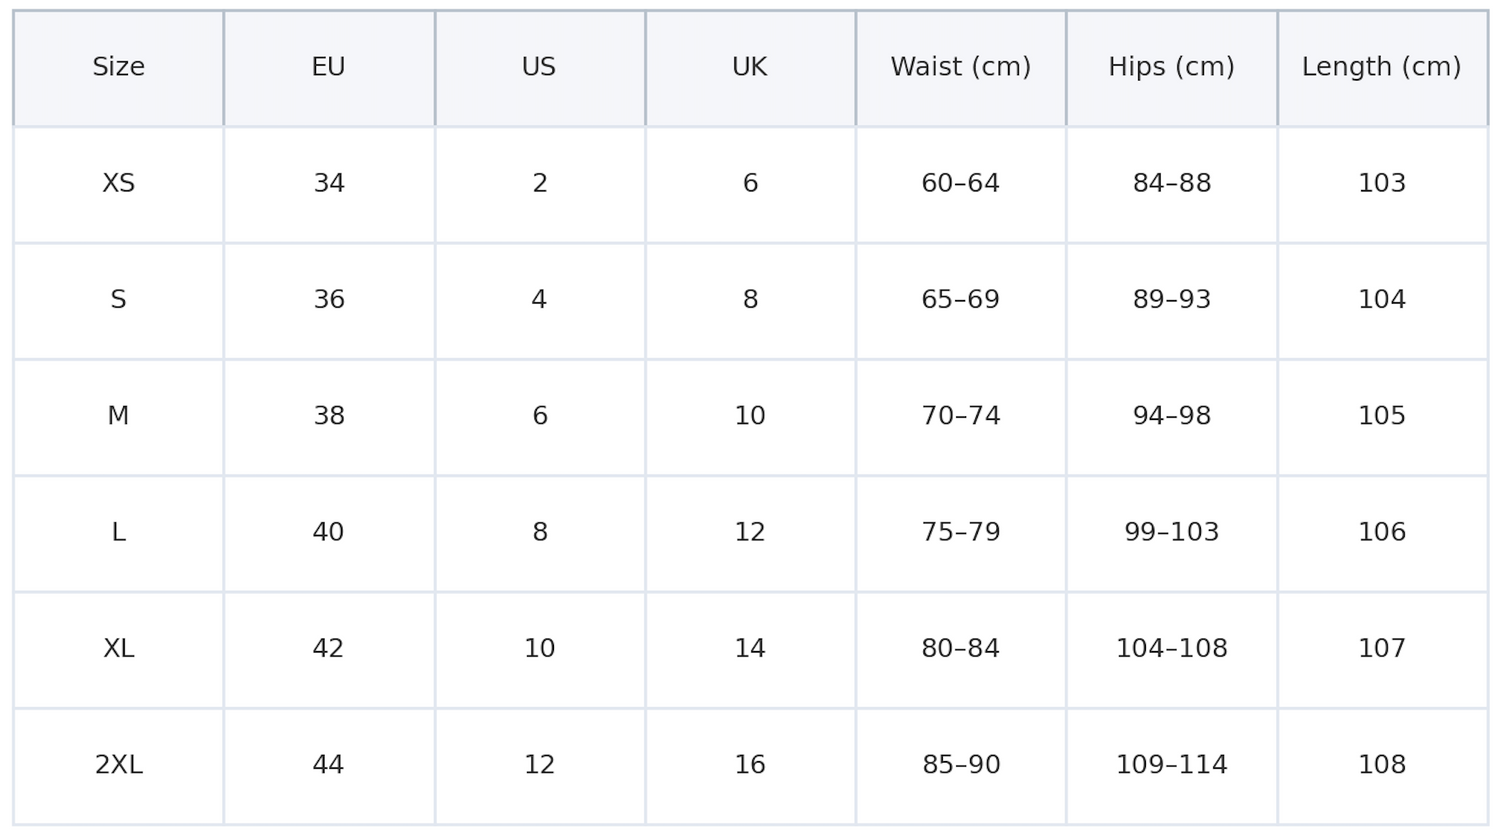Select the US column header

(x=539, y=67)
